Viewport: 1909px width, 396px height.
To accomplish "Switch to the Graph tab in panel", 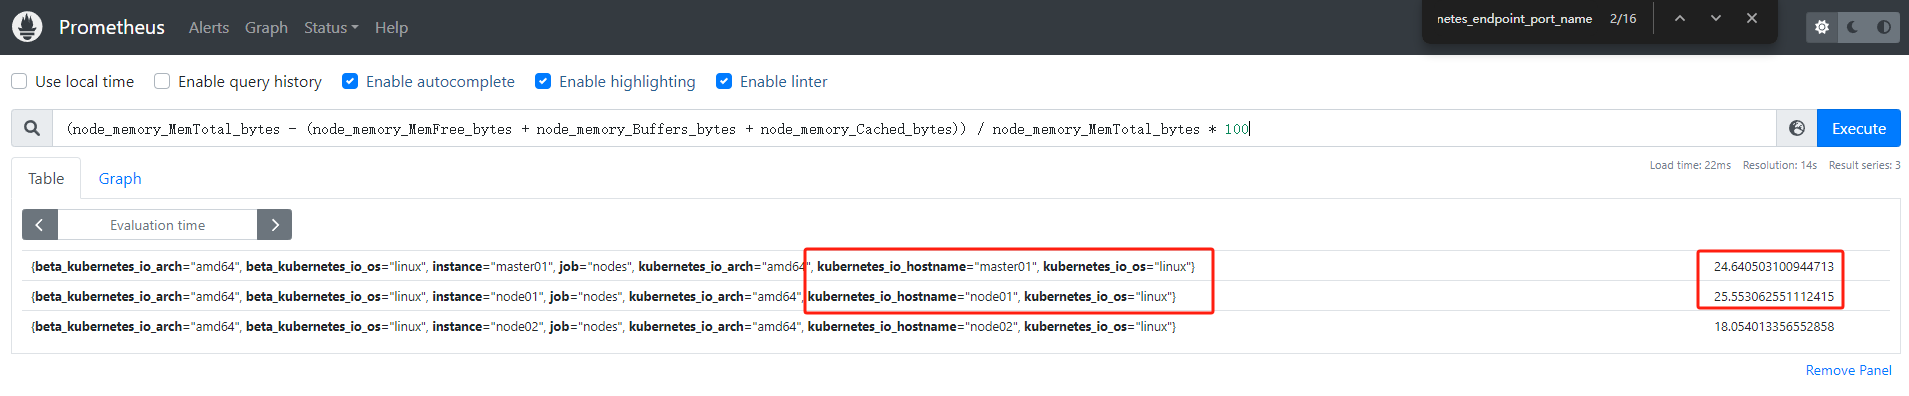I will 120,178.
